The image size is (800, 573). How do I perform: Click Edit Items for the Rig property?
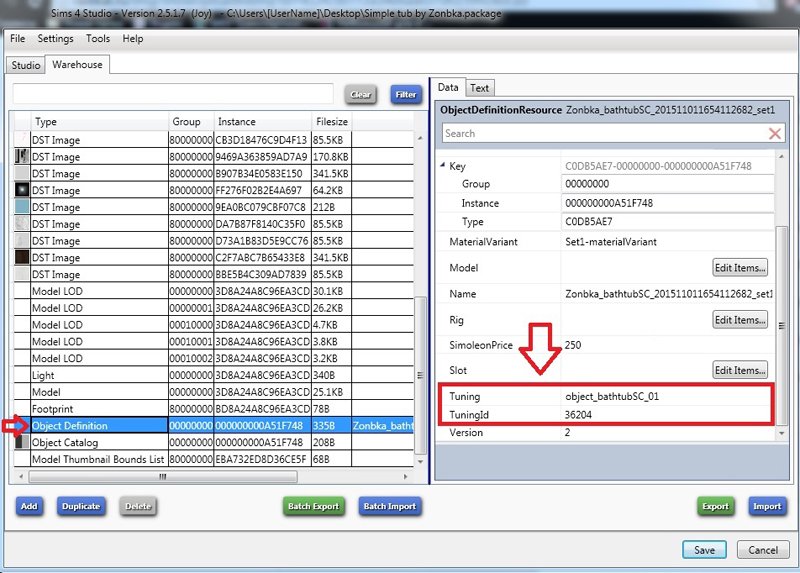point(740,320)
